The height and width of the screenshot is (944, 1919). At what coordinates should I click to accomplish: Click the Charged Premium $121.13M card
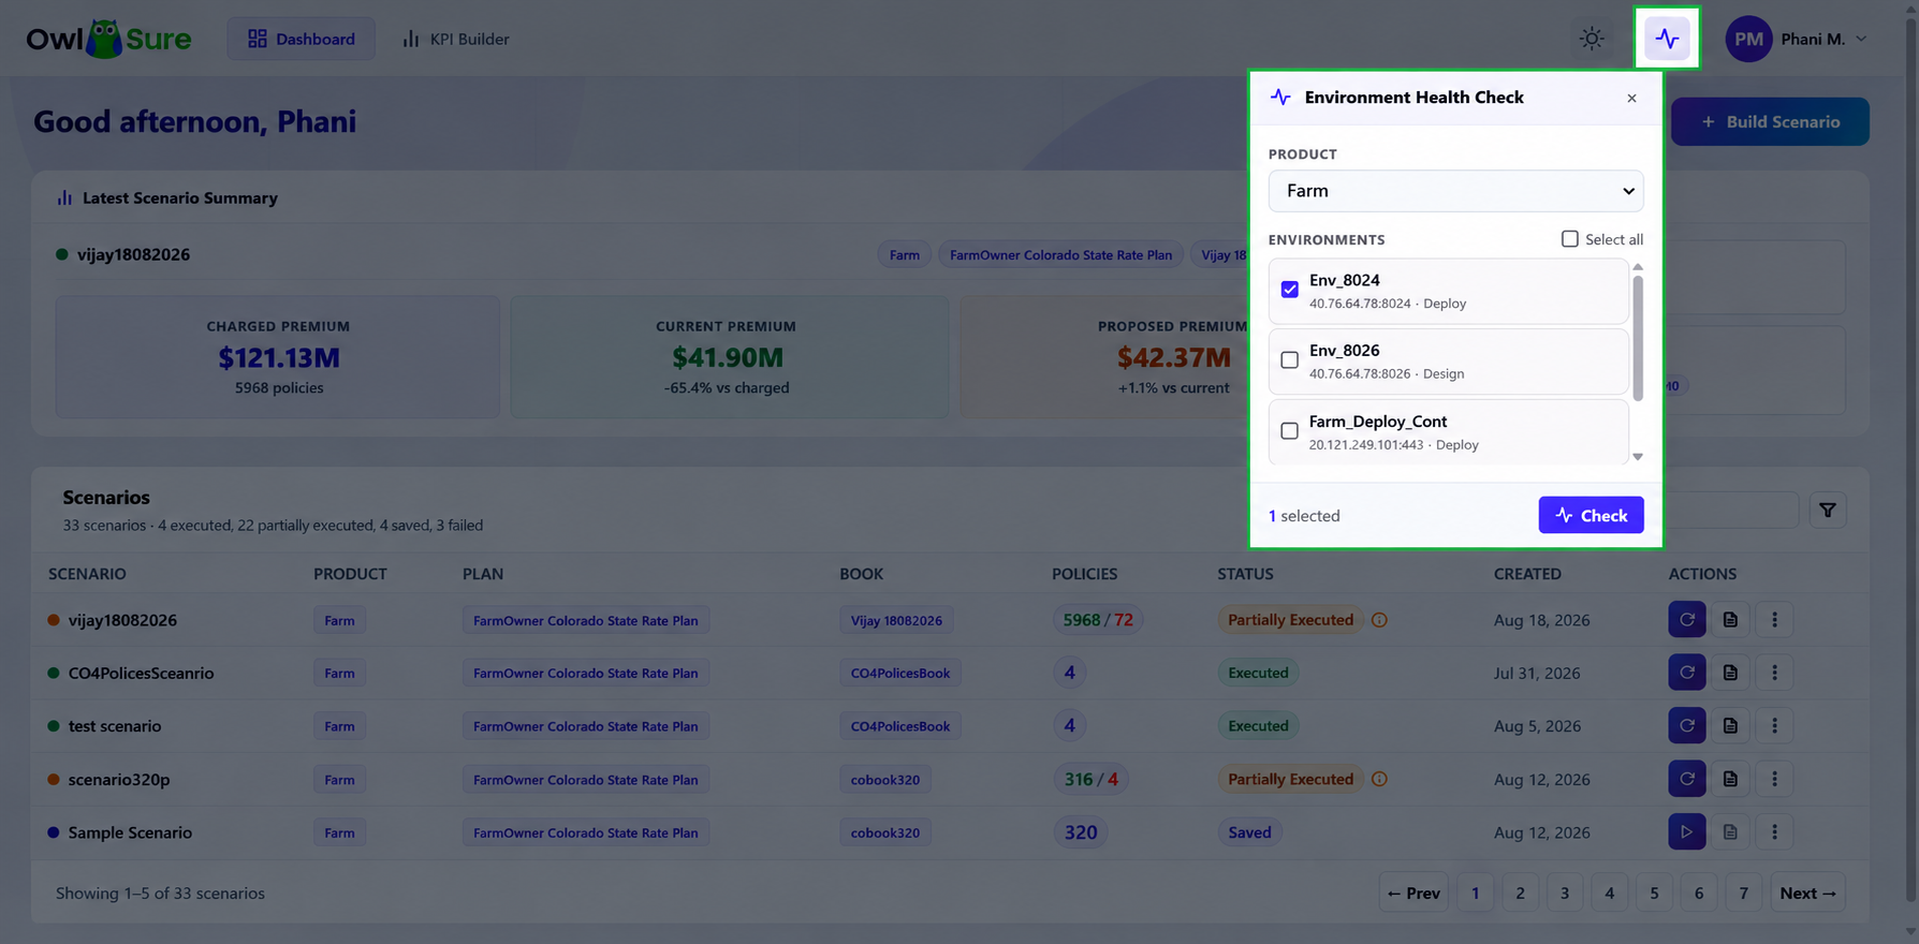point(278,357)
